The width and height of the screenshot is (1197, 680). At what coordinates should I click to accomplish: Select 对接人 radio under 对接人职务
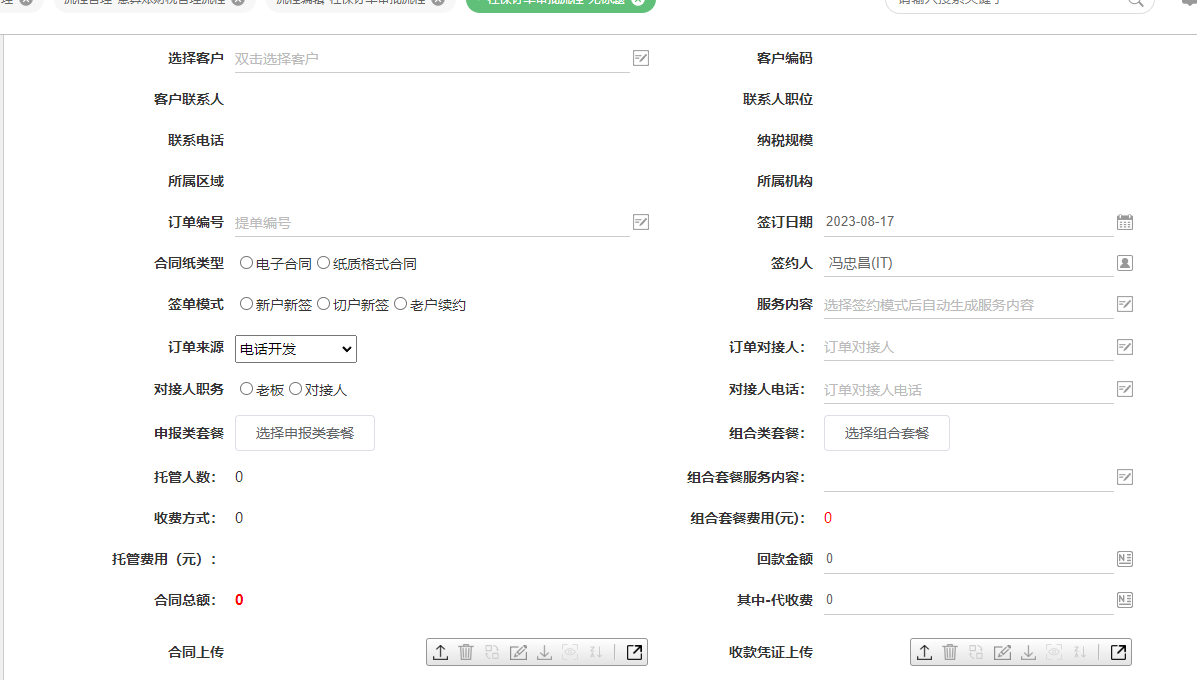(295, 389)
